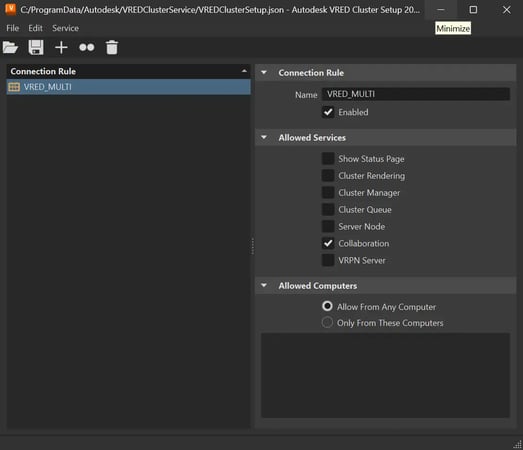The width and height of the screenshot is (523, 450).
Task: Add a new connection rule with plus icon
Action: pyautogui.click(x=61, y=48)
